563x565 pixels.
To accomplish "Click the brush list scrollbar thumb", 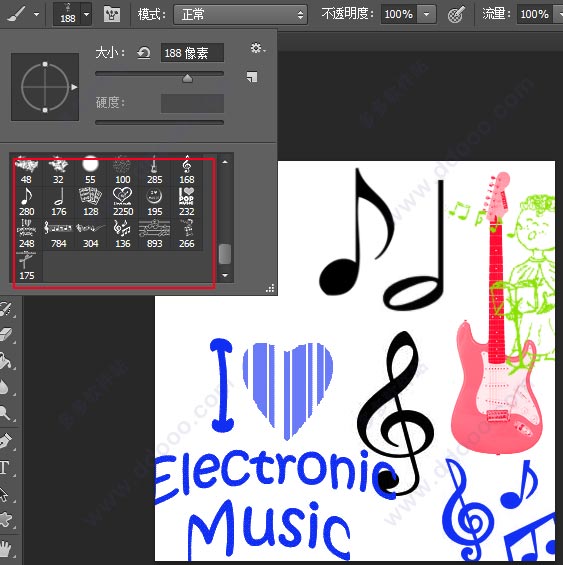I will (225, 254).
